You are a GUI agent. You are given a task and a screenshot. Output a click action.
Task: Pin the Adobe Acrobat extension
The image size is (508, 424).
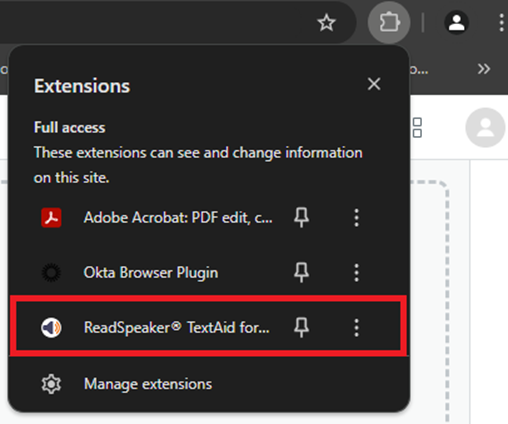click(301, 218)
